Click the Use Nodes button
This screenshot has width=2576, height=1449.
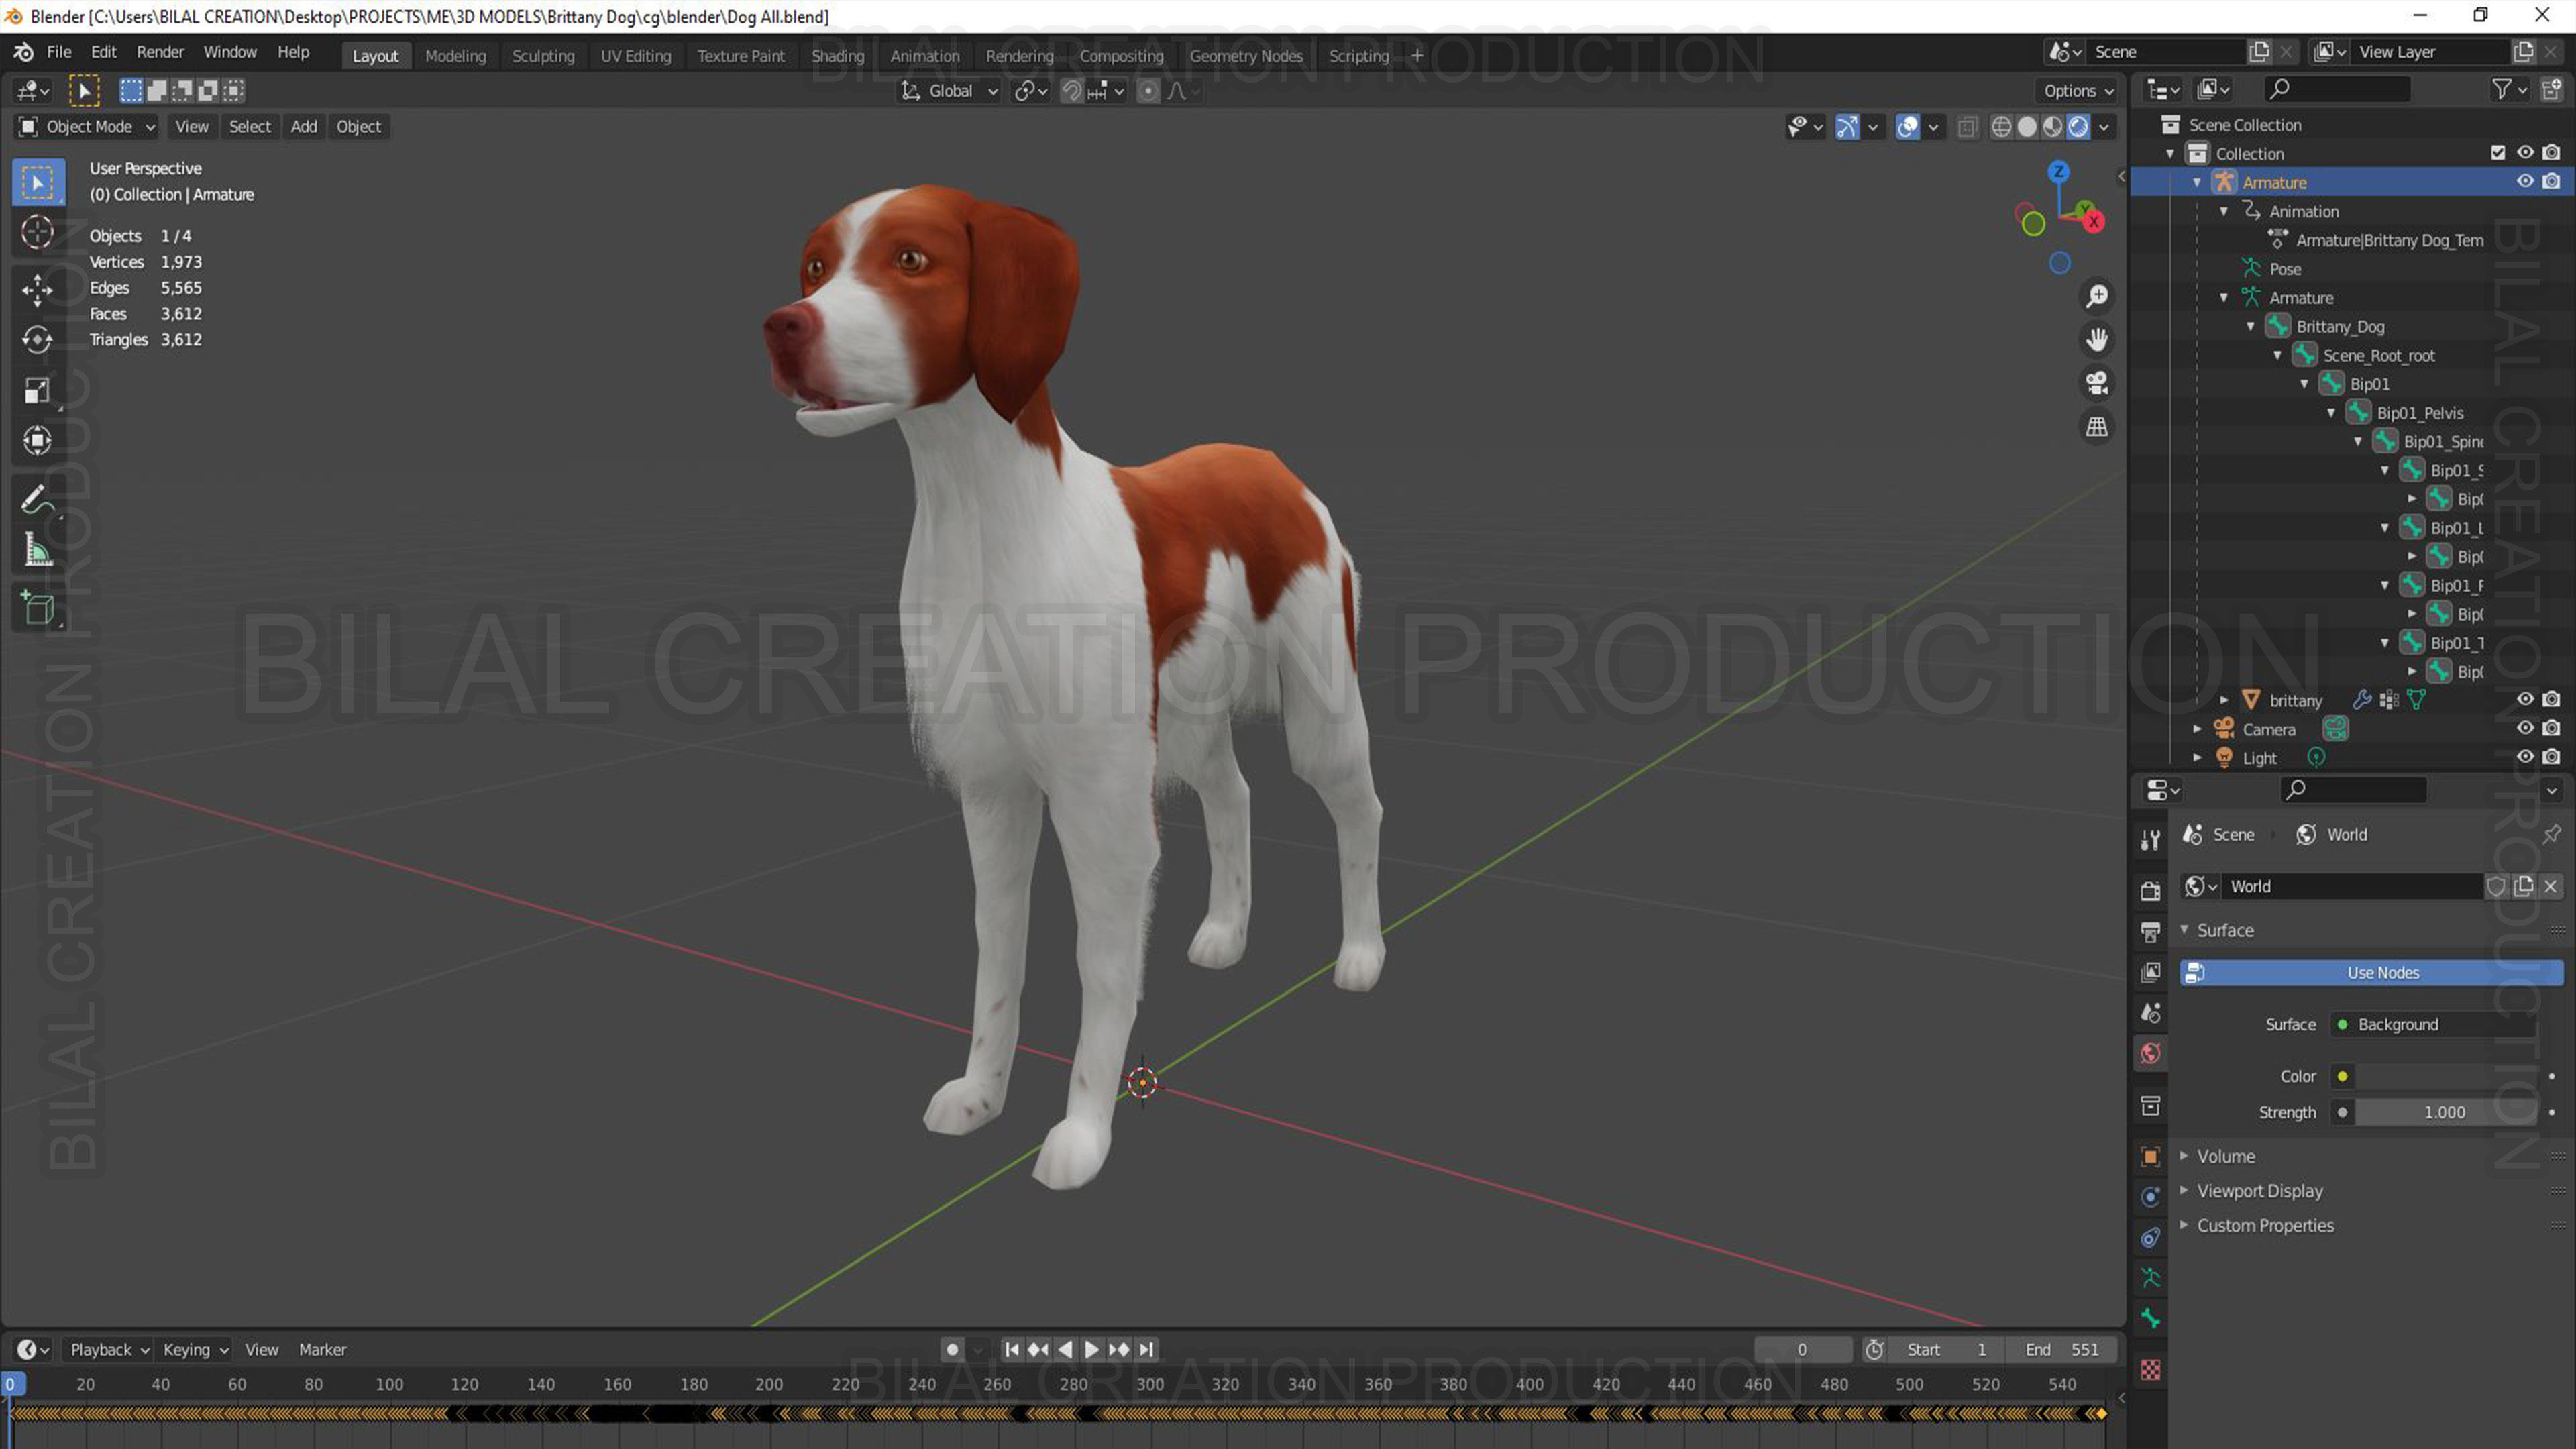(2372, 973)
